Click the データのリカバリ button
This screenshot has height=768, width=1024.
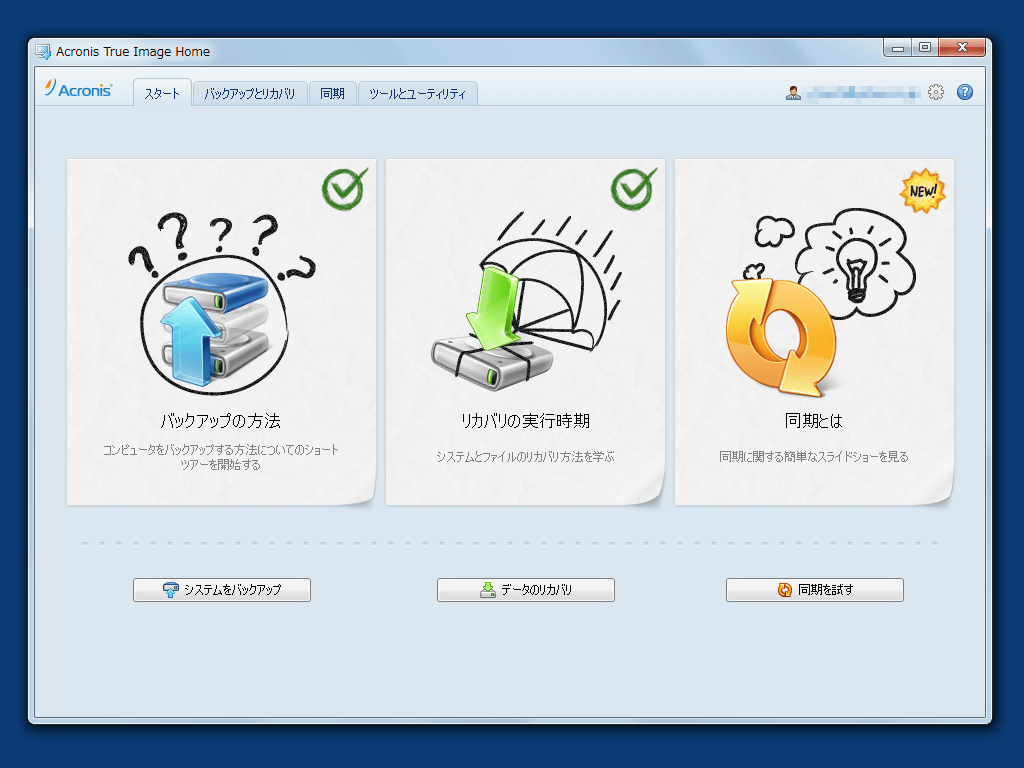pos(526,590)
